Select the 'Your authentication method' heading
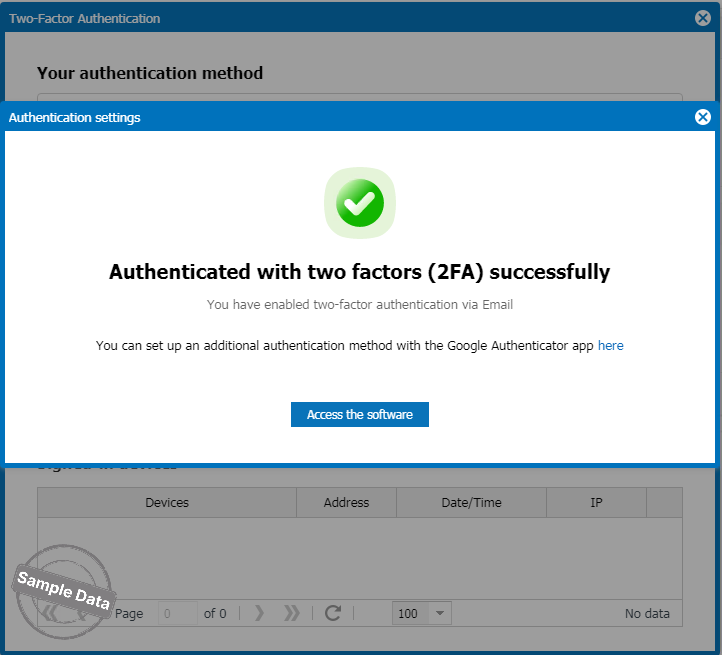This screenshot has height=655, width=722. (150, 73)
